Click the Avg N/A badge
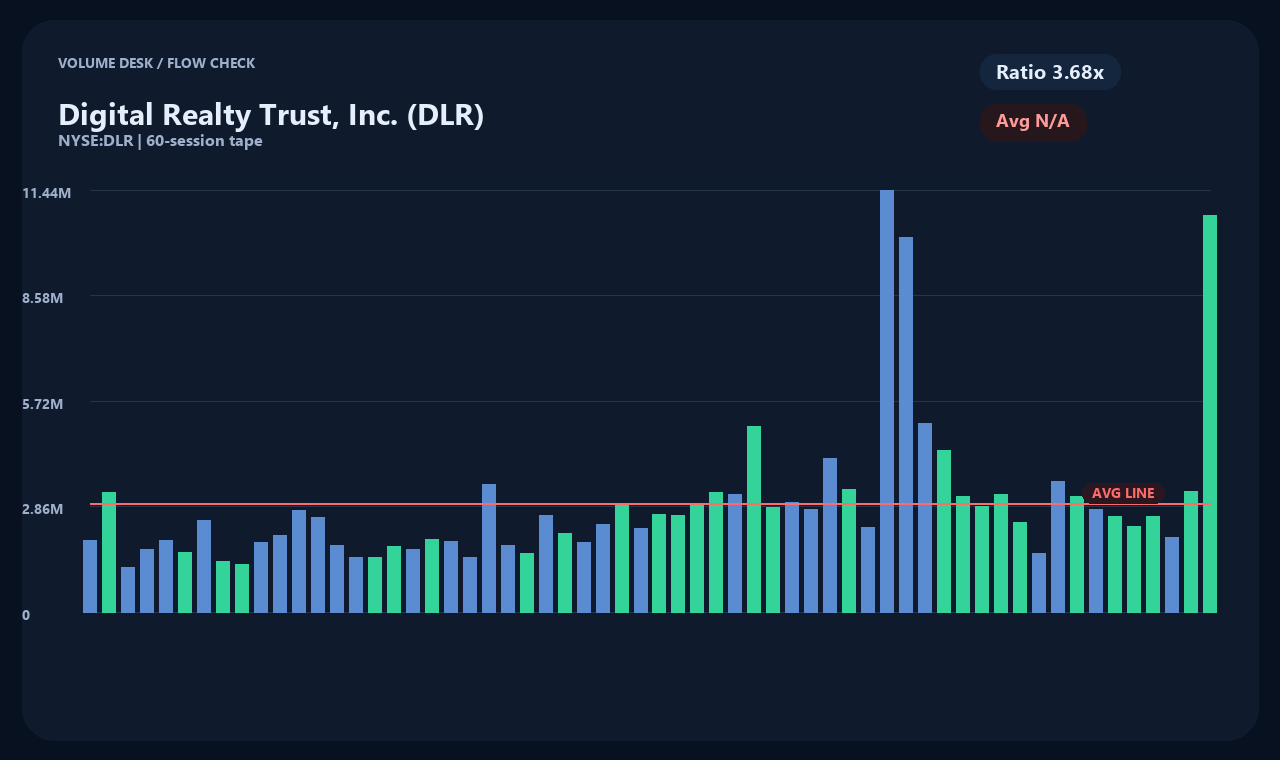Screen dimensions: 1280x760 click(x=1033, y=122)
